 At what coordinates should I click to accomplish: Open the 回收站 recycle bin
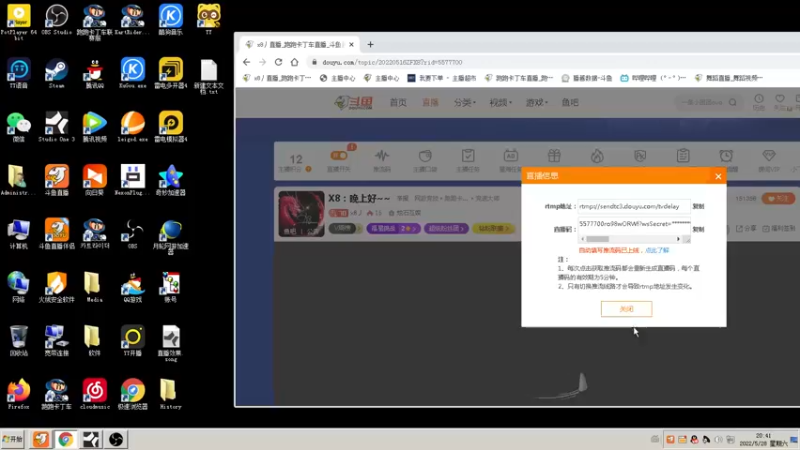[18, 341]
